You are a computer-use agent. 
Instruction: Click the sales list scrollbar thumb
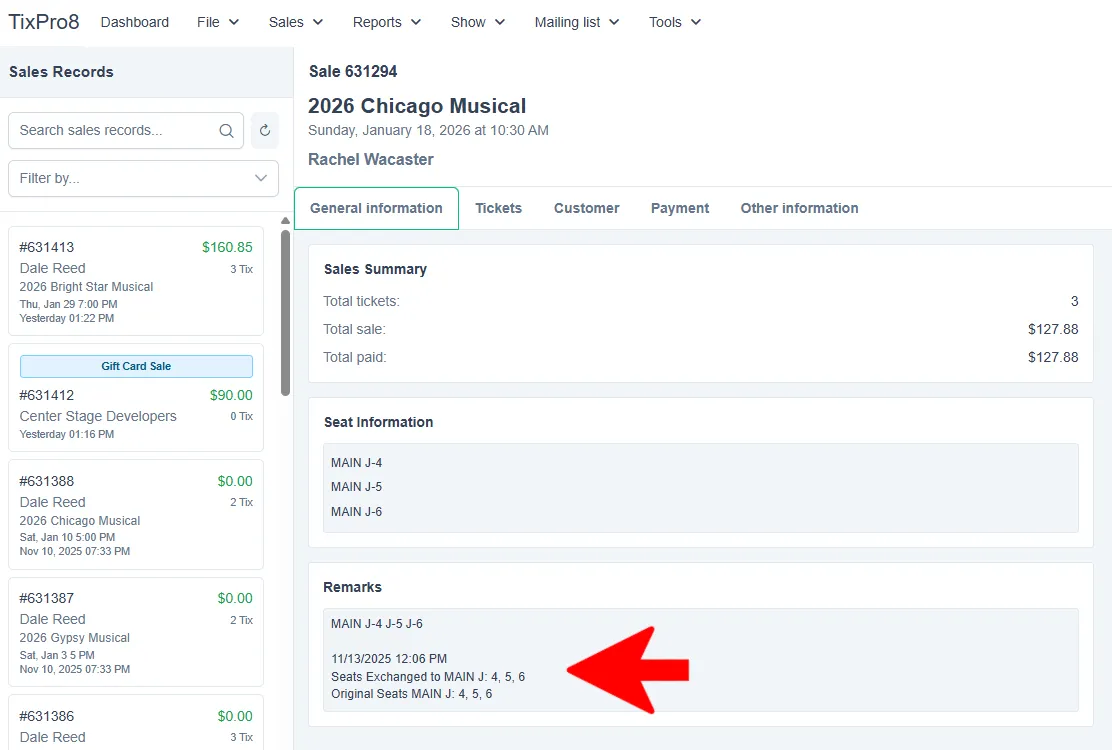(x=285, y=313)
